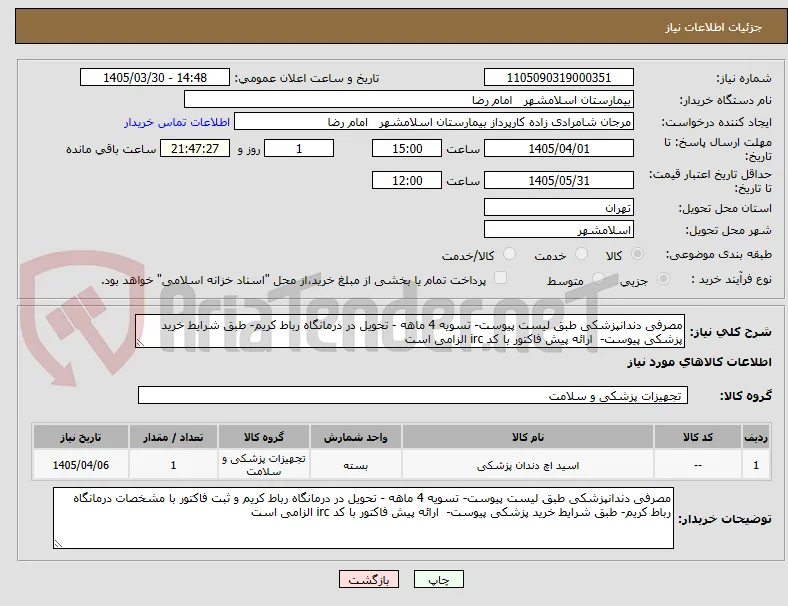
Task: Click the request creator name field
Action: point(434,122)
